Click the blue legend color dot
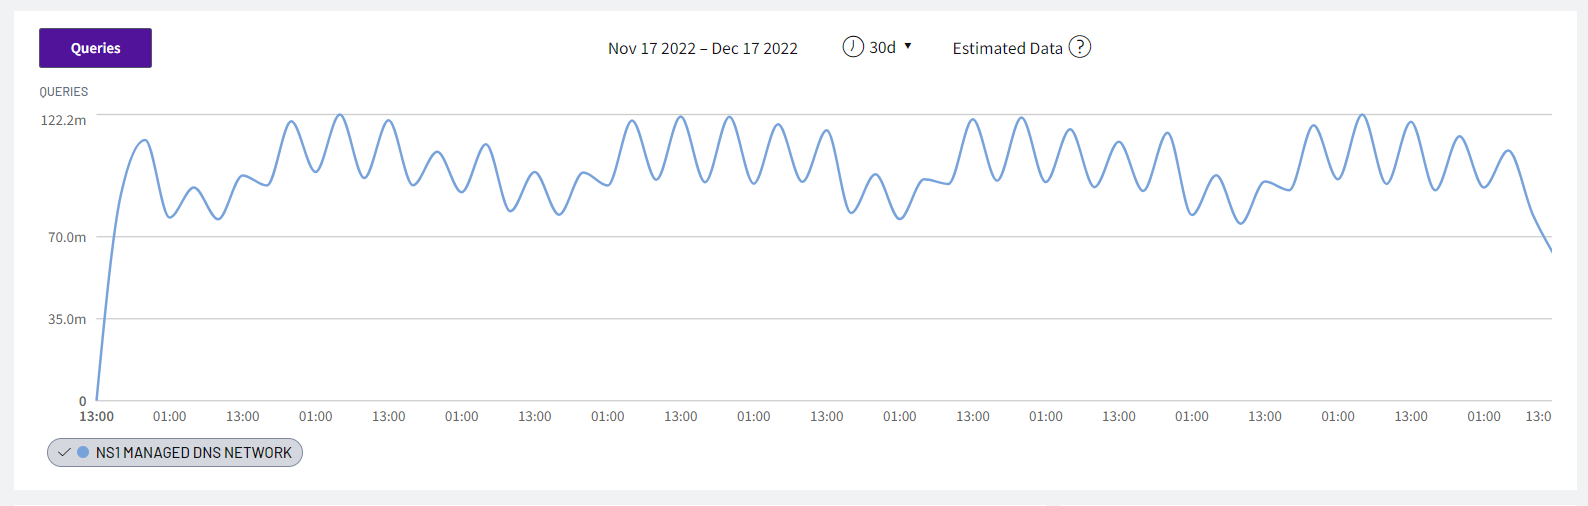1588x506 pixels. pyautogui.click(x=83, y=452)
